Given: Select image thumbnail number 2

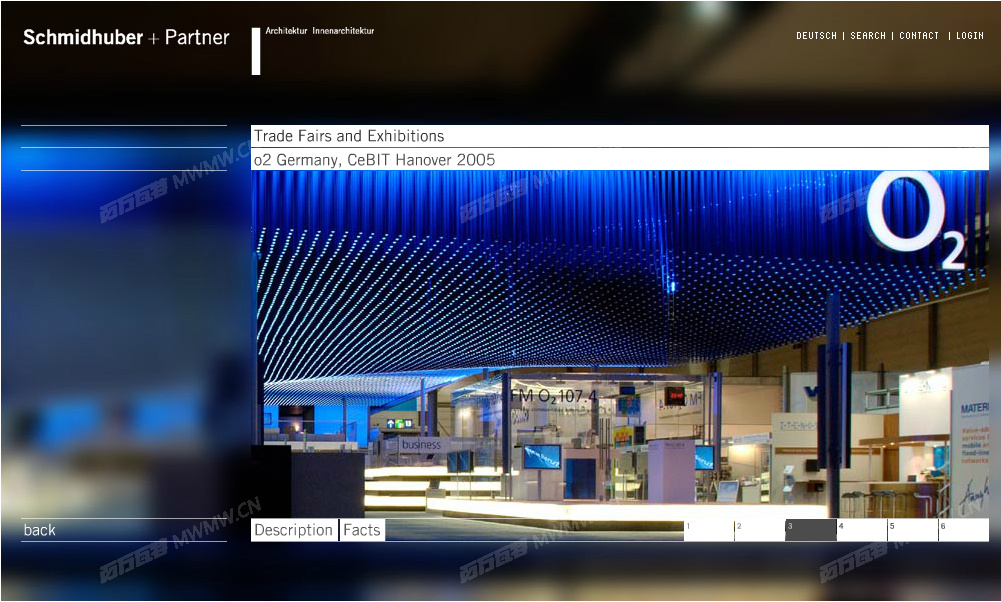Looking at the screenshot, I should click(760, 530).
